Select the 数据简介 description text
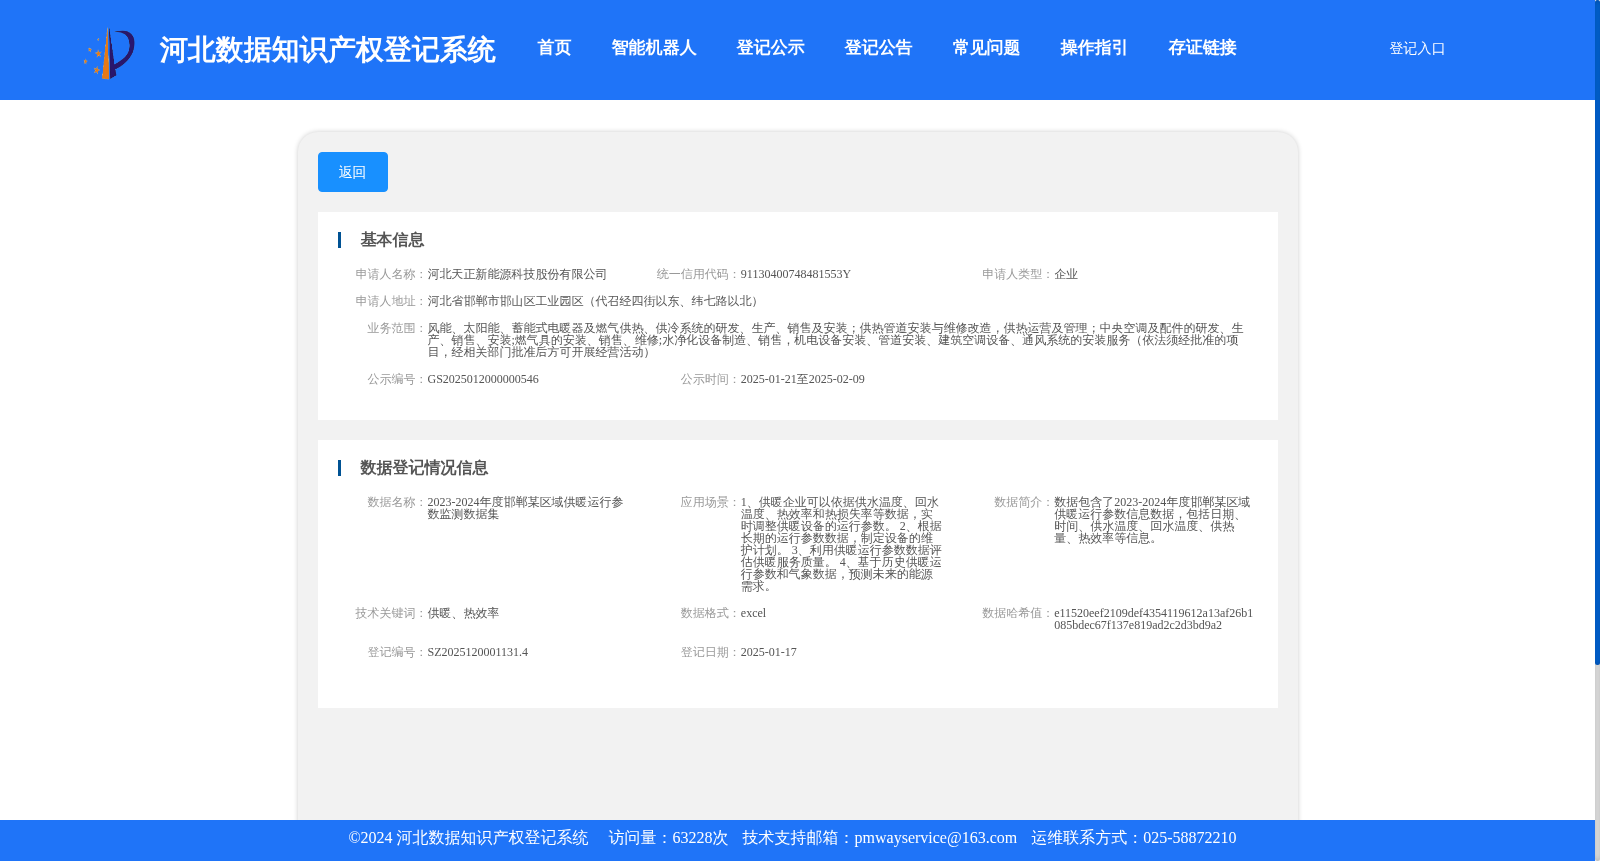This screenshot has width=1600, height=861. coord(1152,520)
